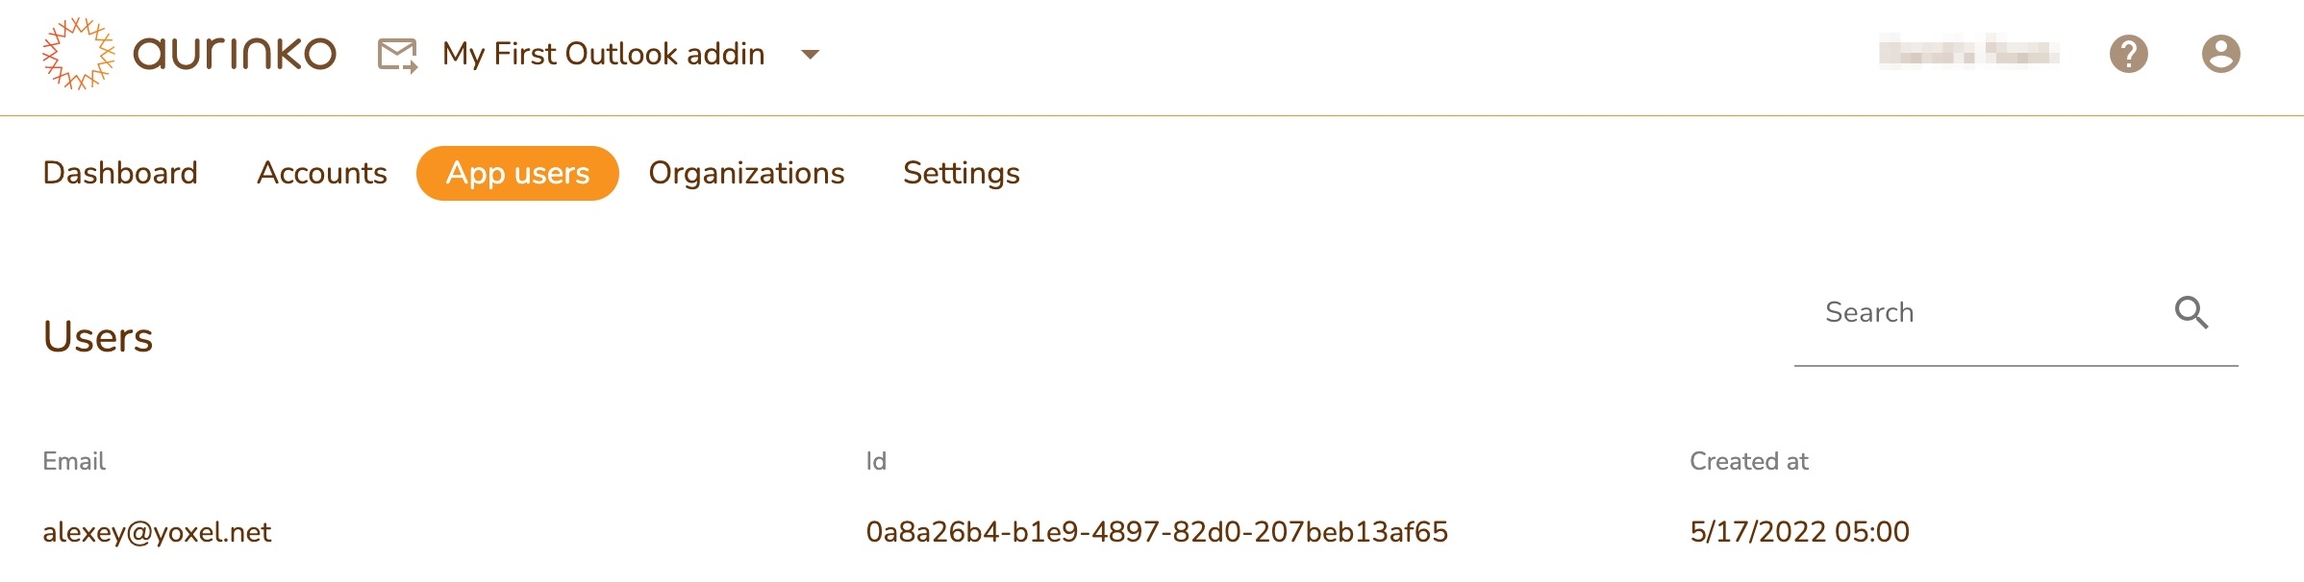The width and height of the screenshot is (2304, 582).
Task: Navigate to the Settings tab
Action: pyautogui.click(x=961, y=173)
